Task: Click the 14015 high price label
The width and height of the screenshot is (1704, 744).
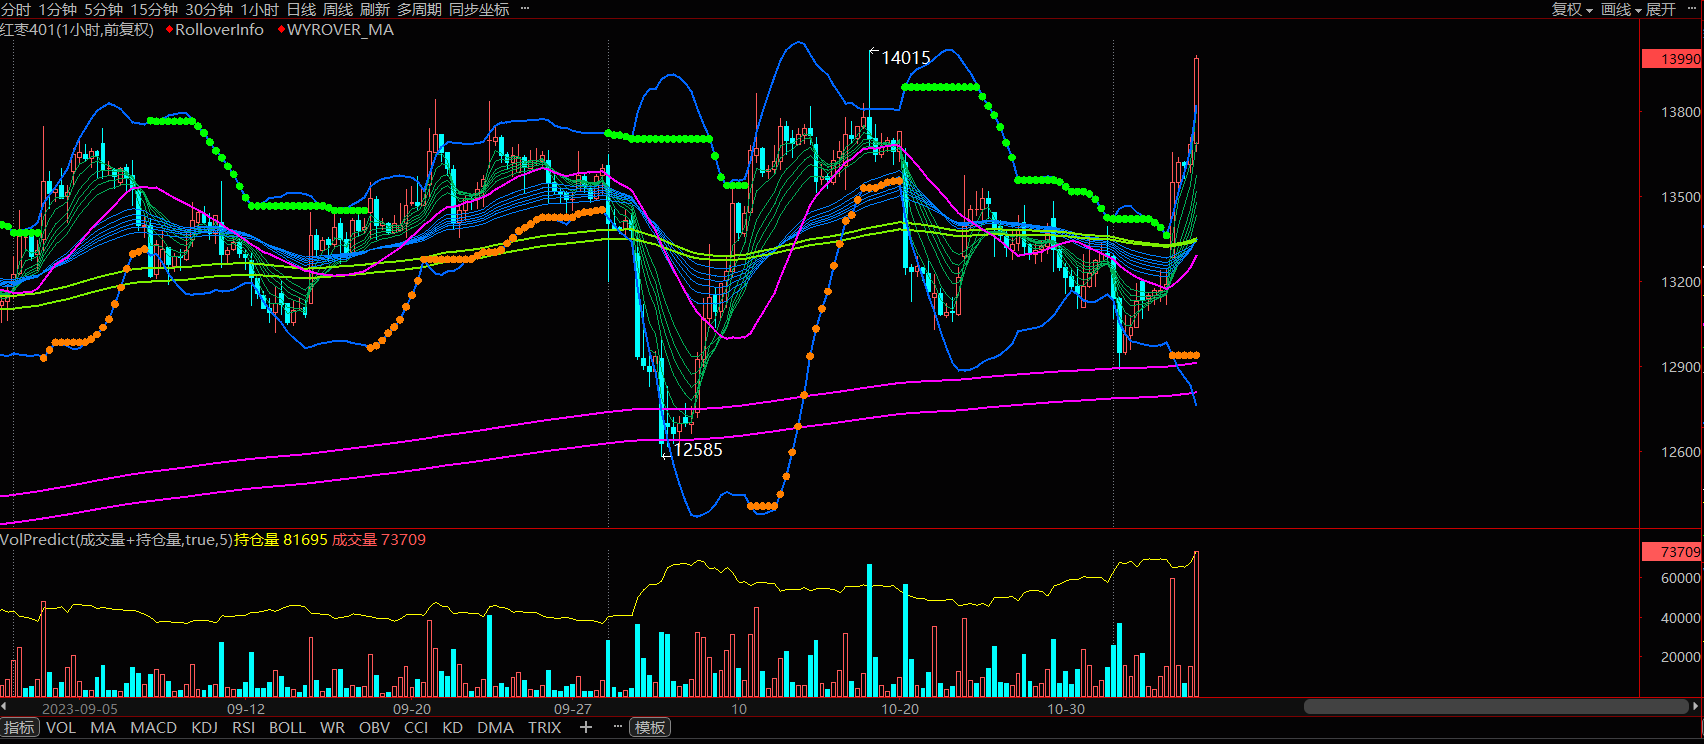Action: pyautogui.click(x=906, y=58)
